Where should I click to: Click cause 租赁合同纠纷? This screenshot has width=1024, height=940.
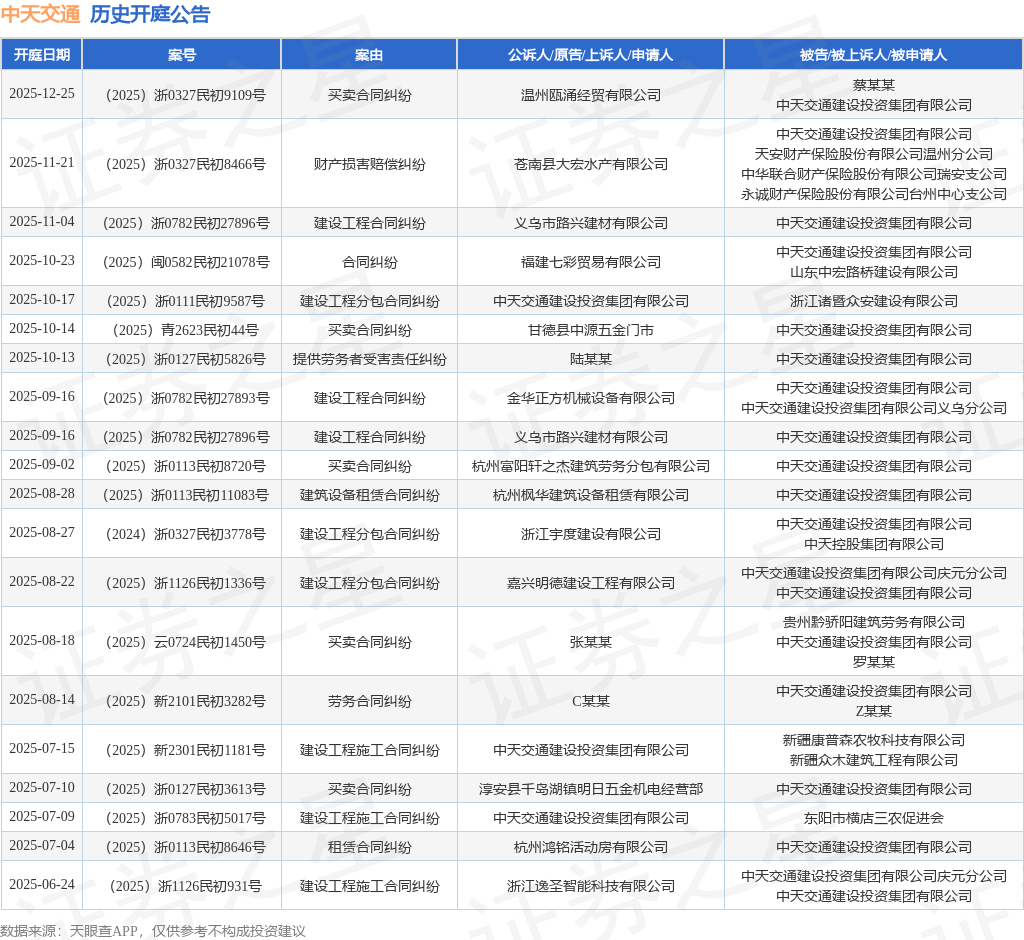pos(369,847)
